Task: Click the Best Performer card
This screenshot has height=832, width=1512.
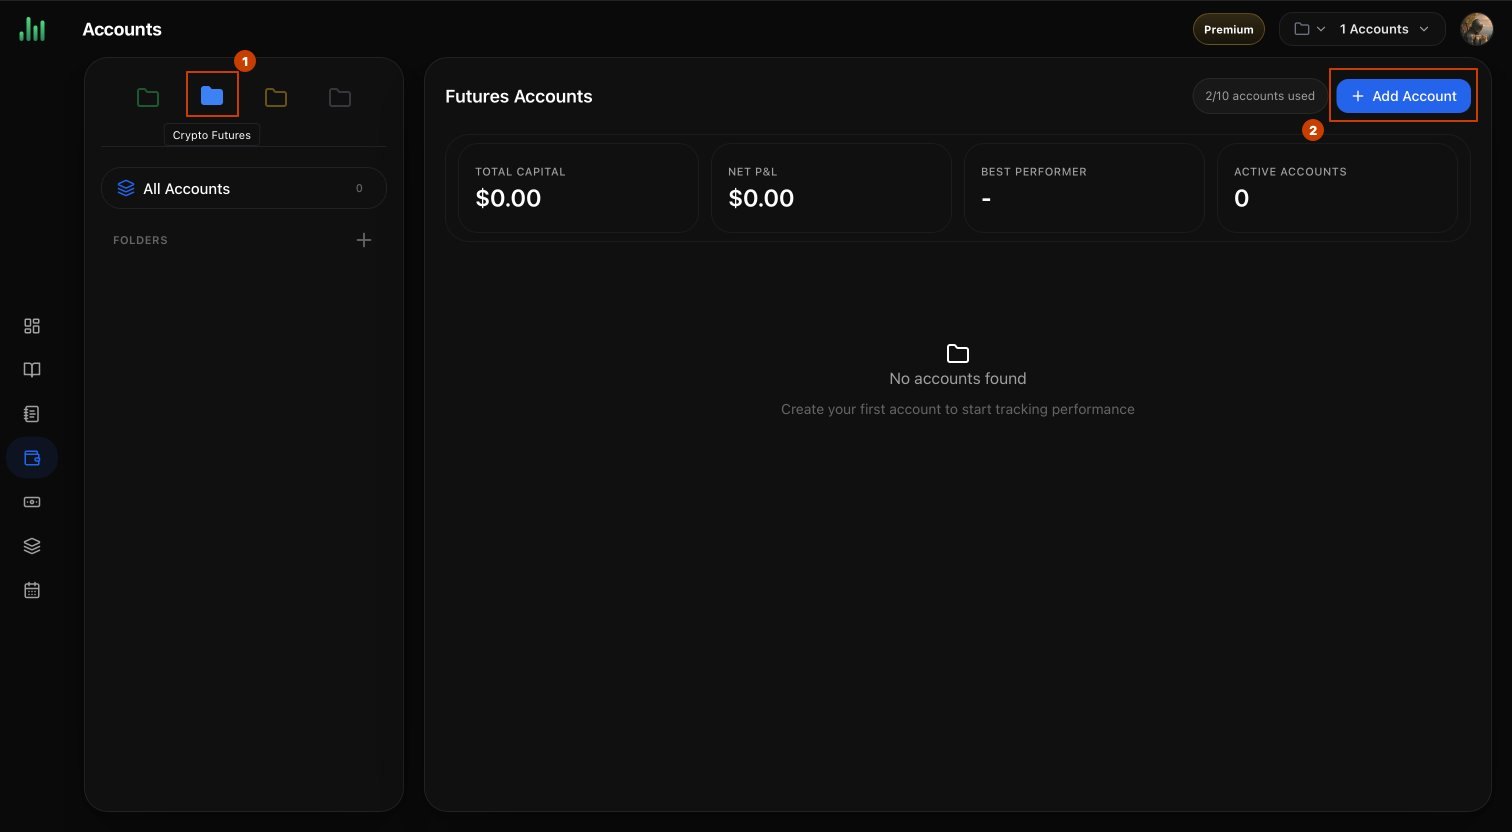Action: click(x=1084, y=188)
